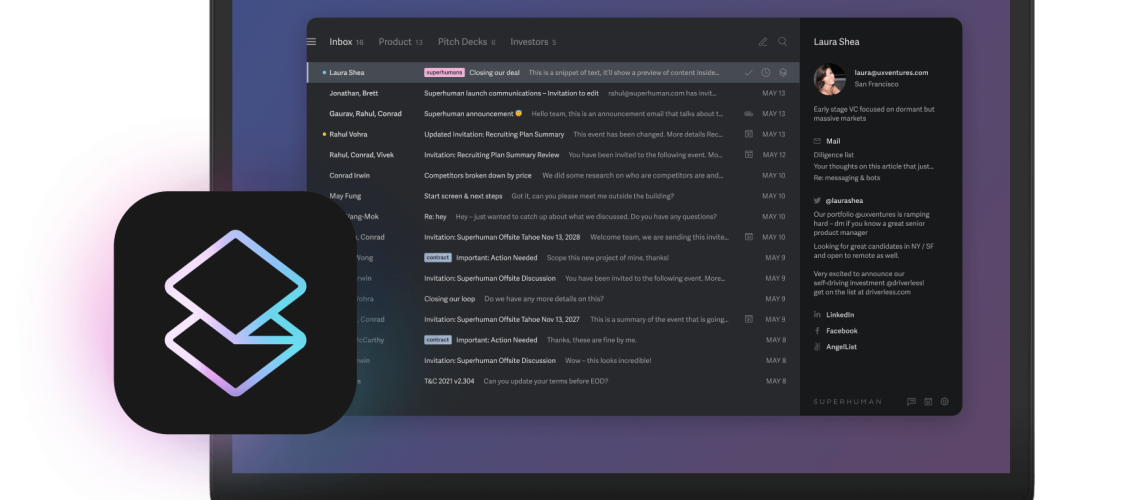Click calendar icon on Recruiting Plan Summary Review row
Viewport: 1140px width, 500px height.
coord(749,155)
